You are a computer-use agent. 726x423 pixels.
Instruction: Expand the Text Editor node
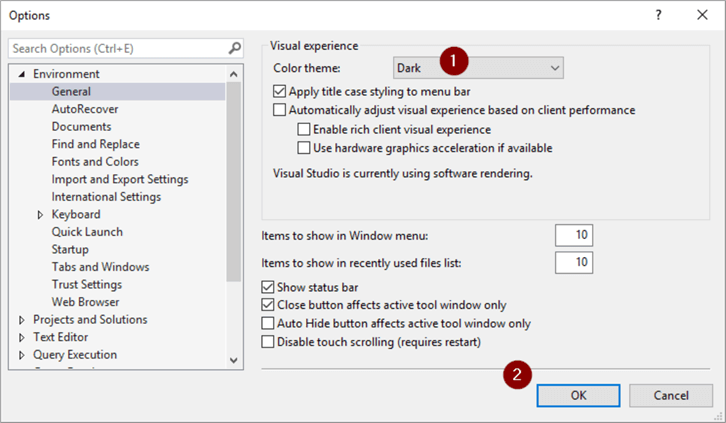[23, 338]
